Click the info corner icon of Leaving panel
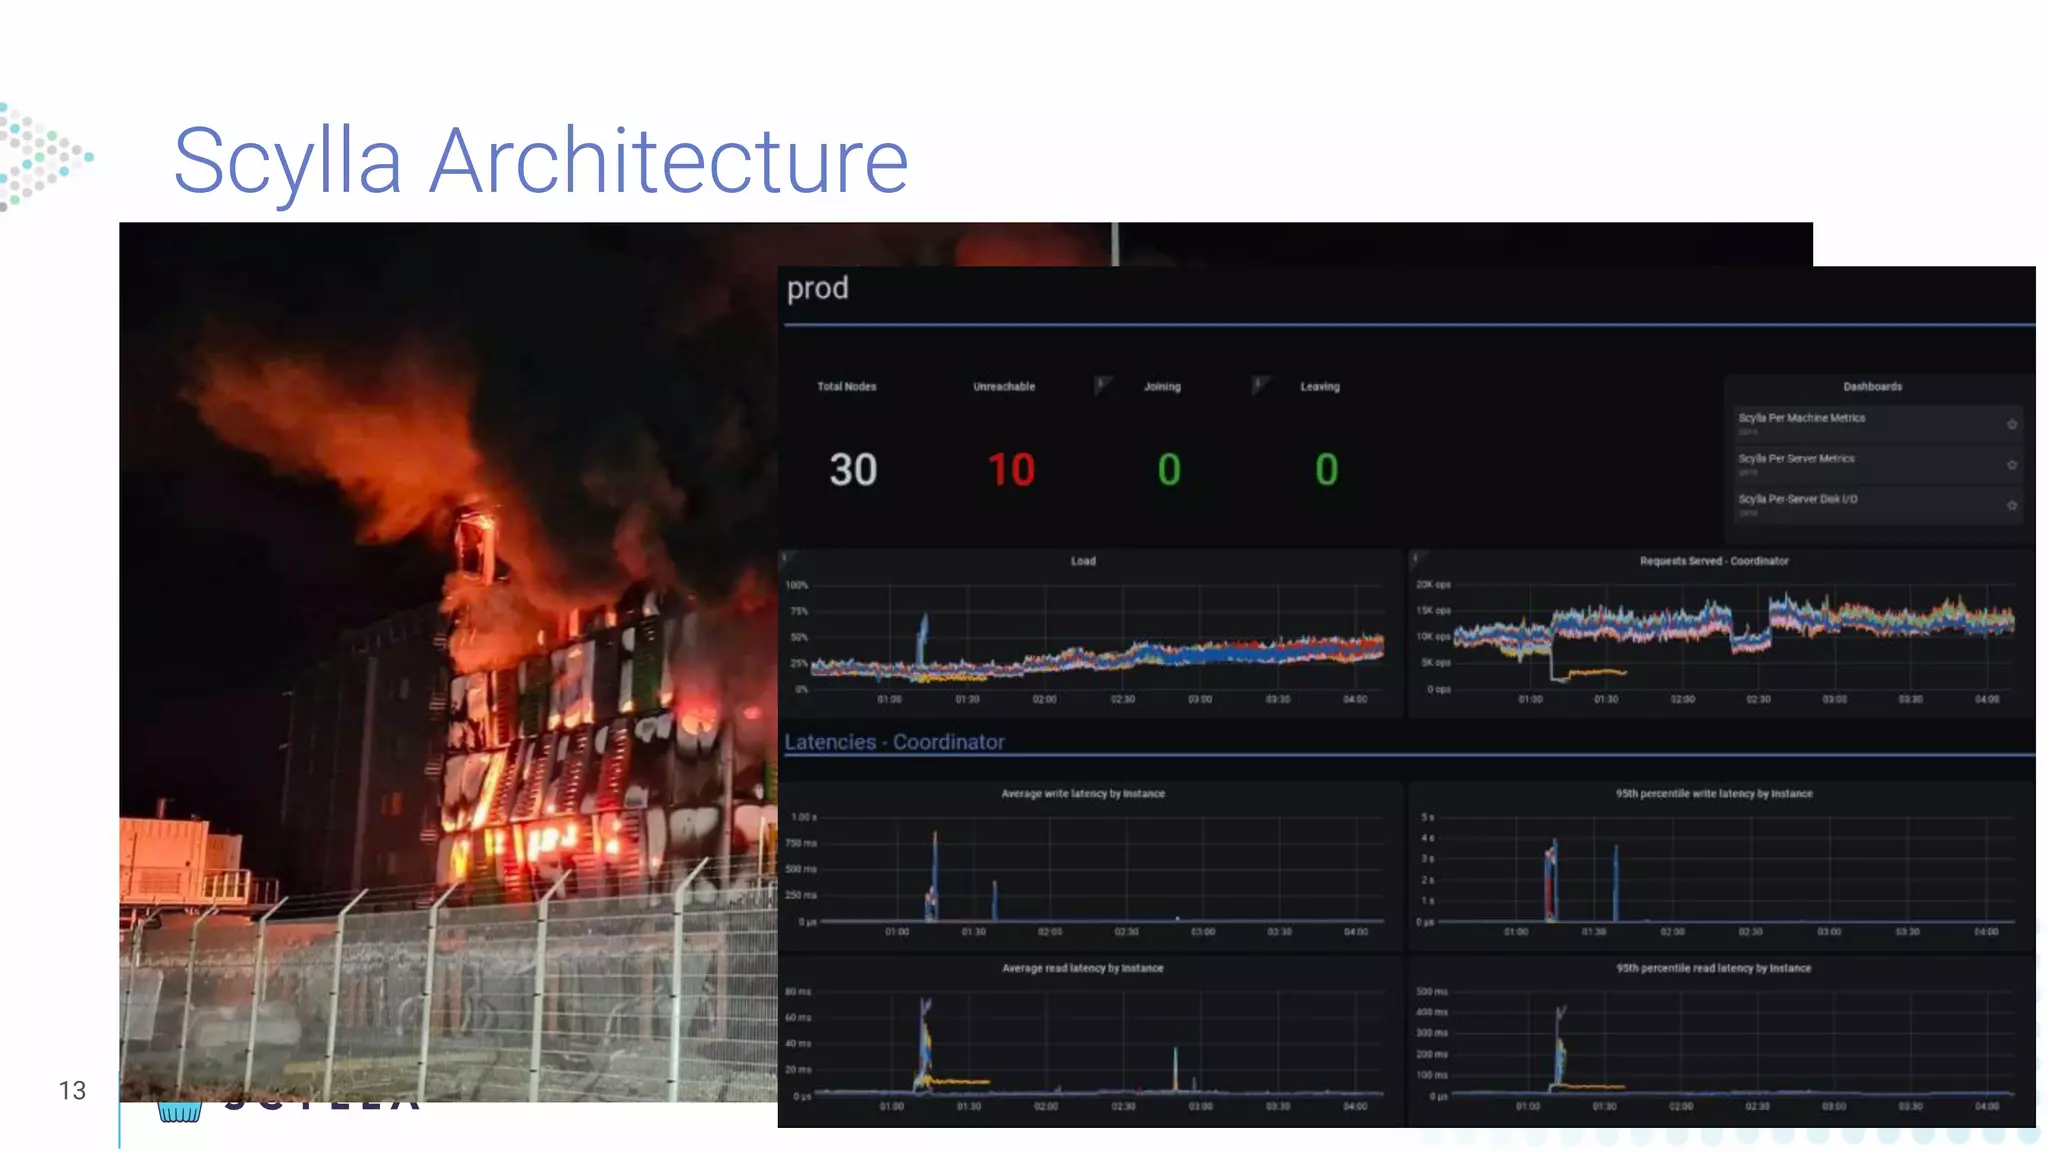This screenshot has height=1152, width=2048. 1259,384
